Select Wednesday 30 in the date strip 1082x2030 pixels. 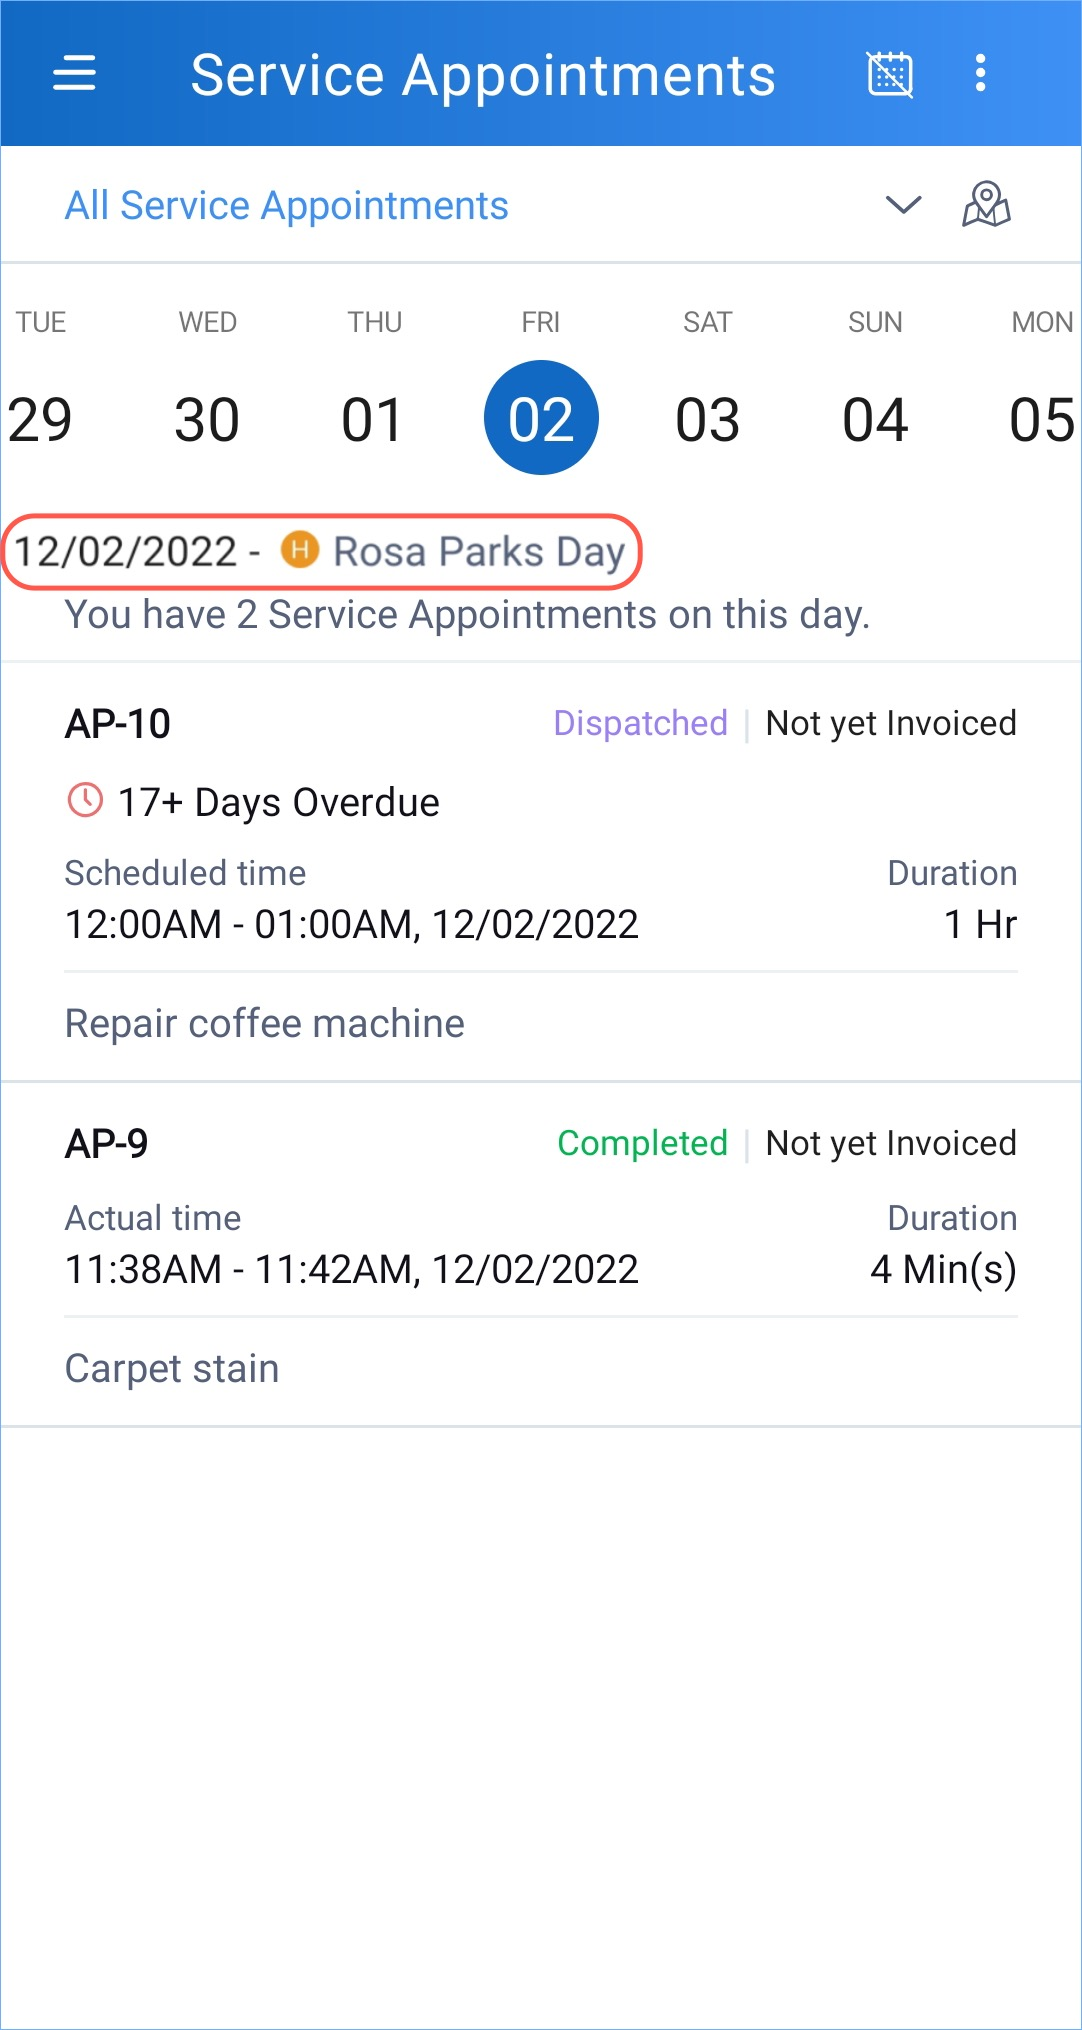coord(207,418)
